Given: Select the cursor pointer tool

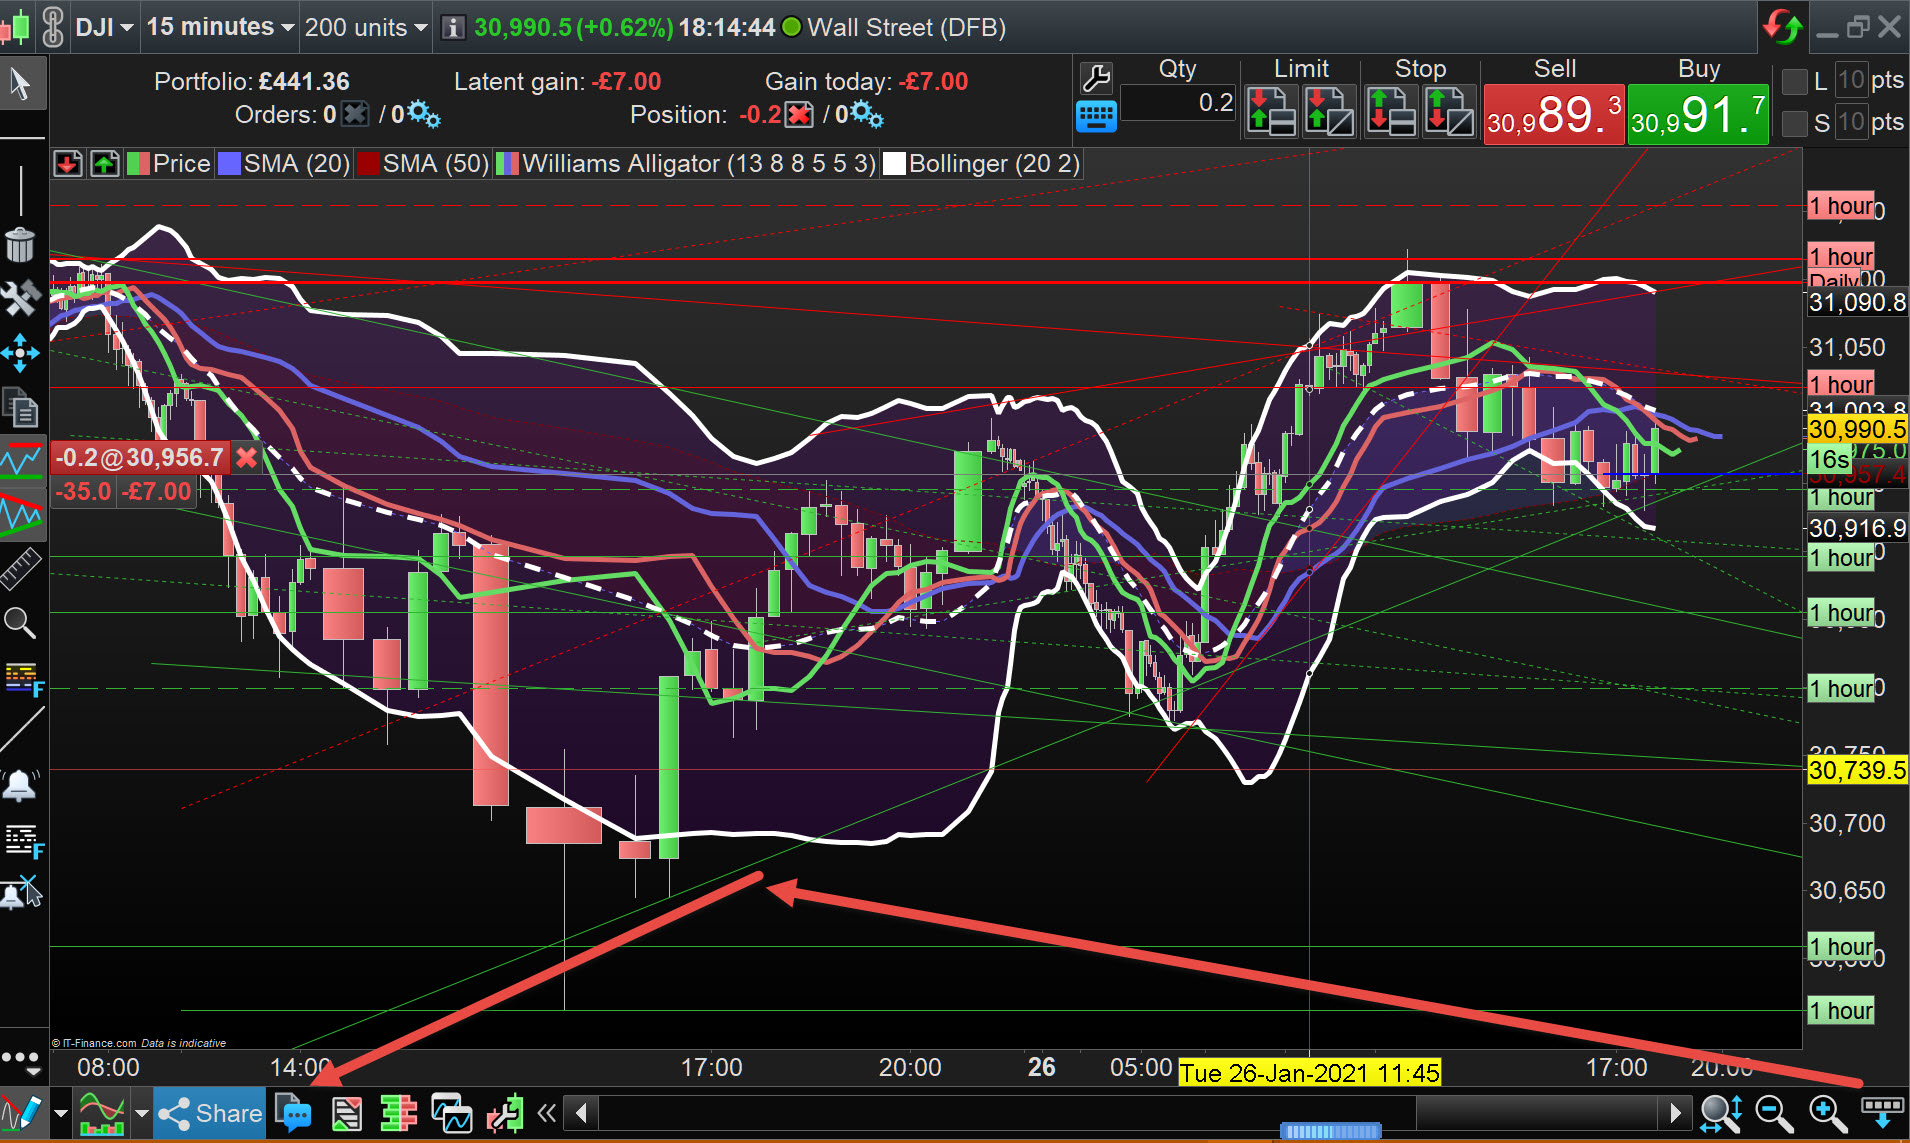Looking at the screenshot, I should click(20, 84).
